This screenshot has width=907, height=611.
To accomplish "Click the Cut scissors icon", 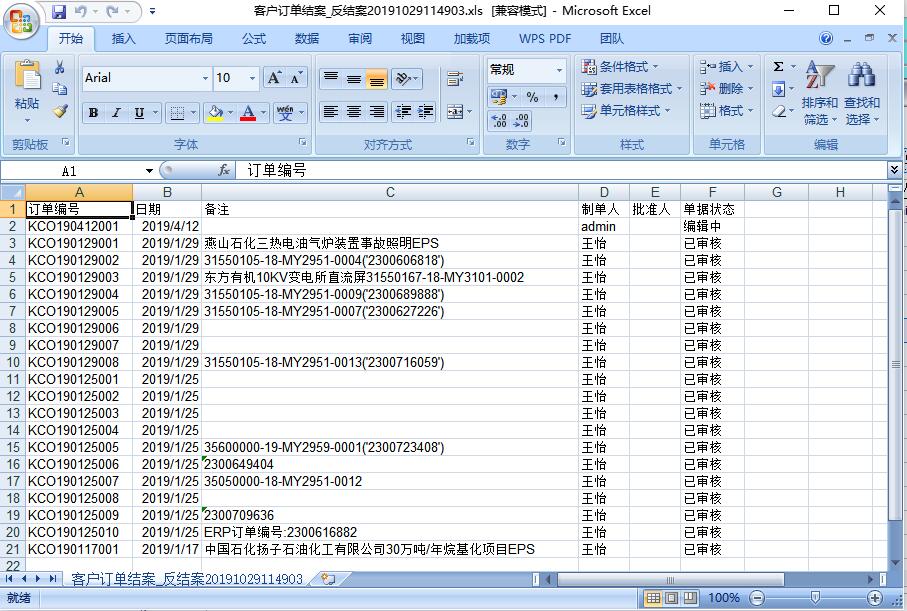I will pyautogui.click(x=60, y=67).
